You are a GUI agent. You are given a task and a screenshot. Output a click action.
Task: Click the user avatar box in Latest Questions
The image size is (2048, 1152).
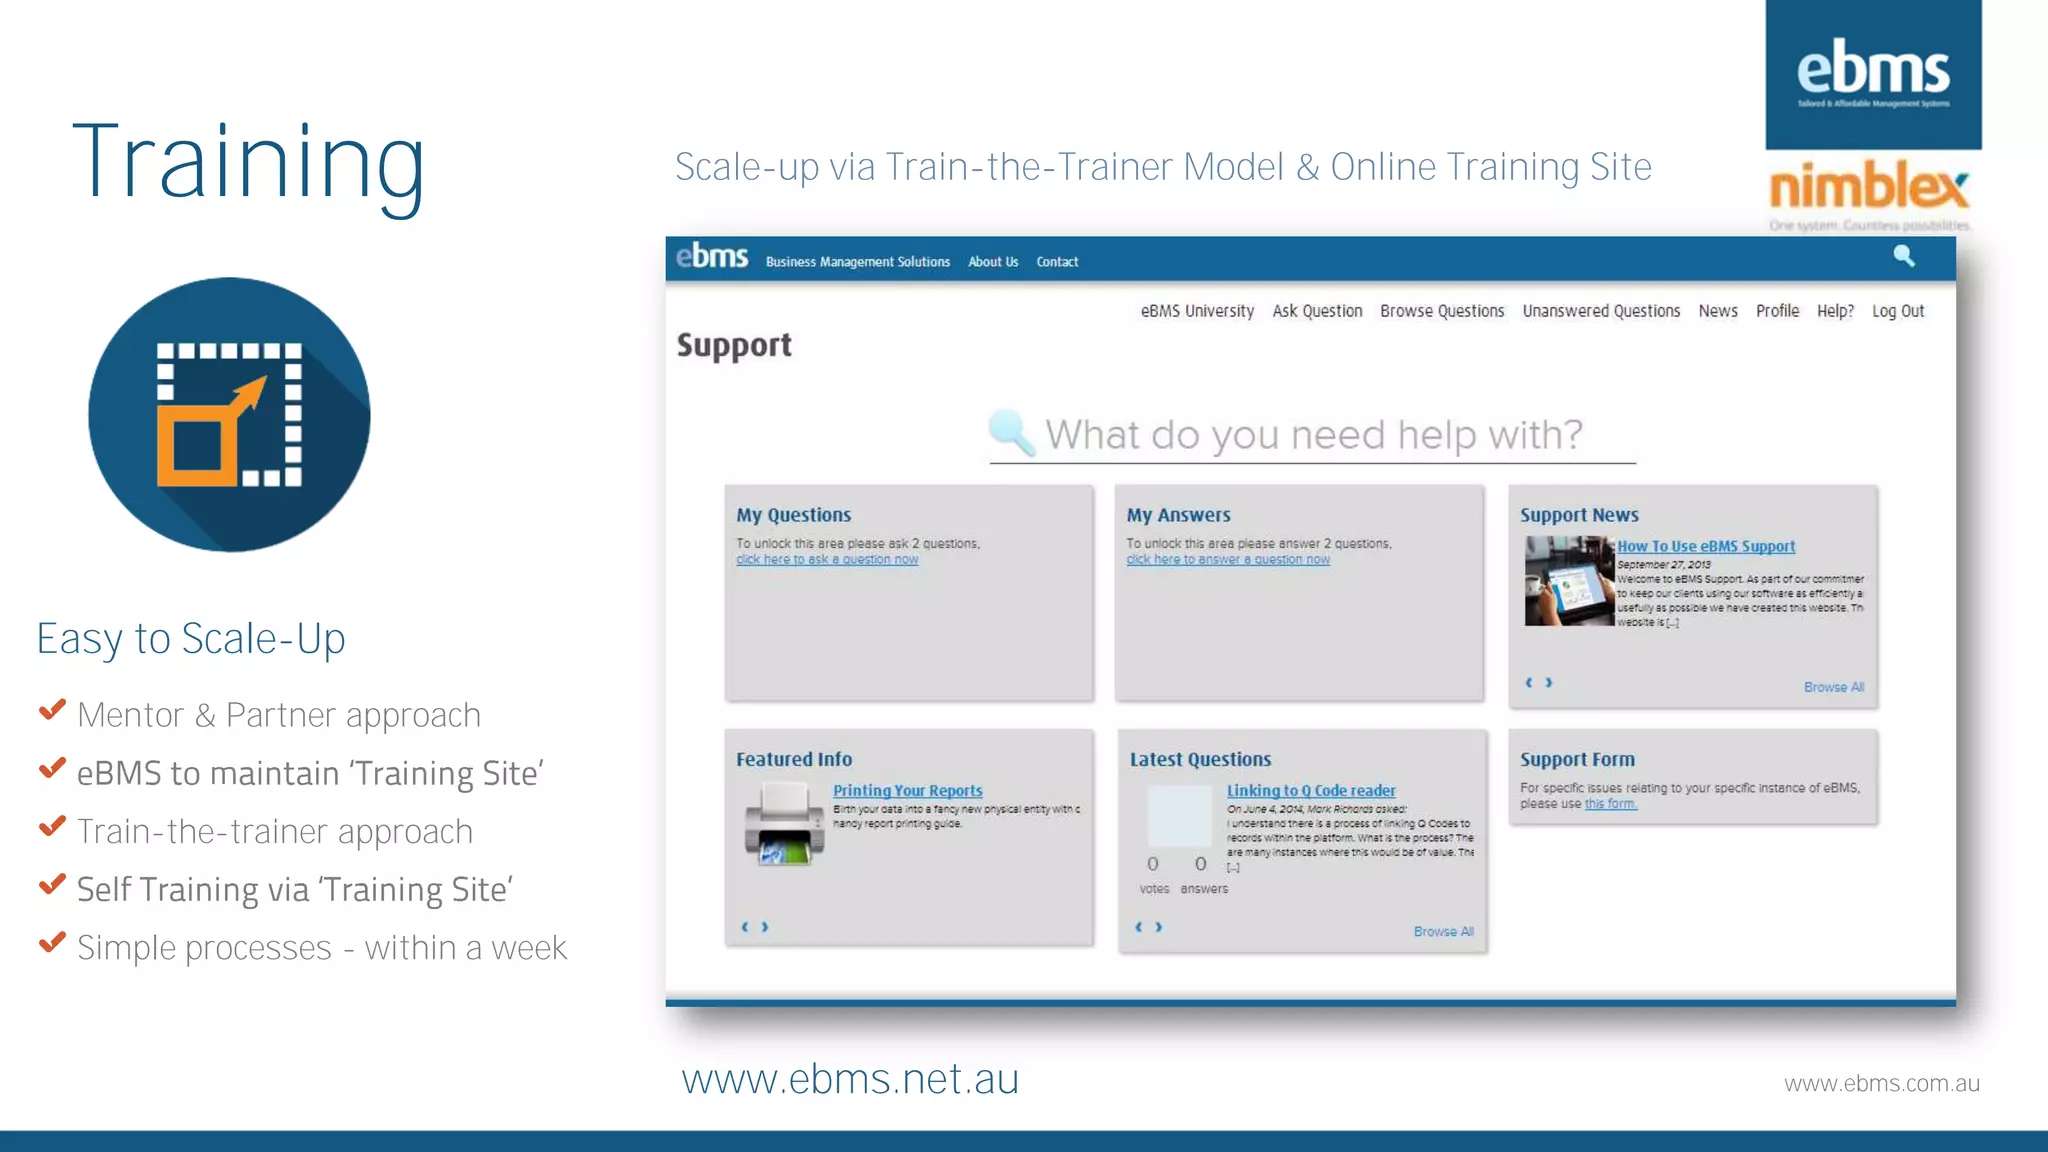[1180, 816]
